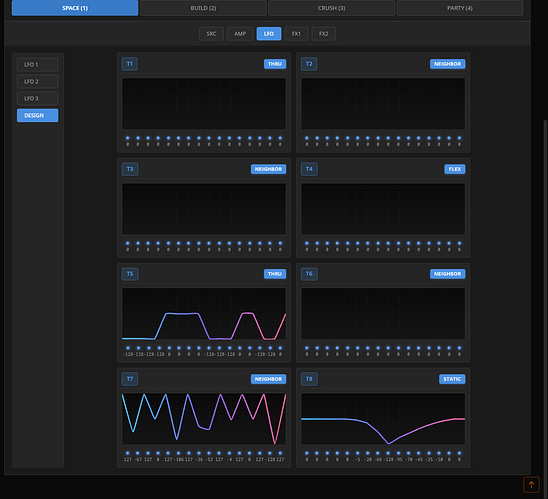Click the last step dot of track T6
This screenshot has height=499, width=548.
coord(459,348)
